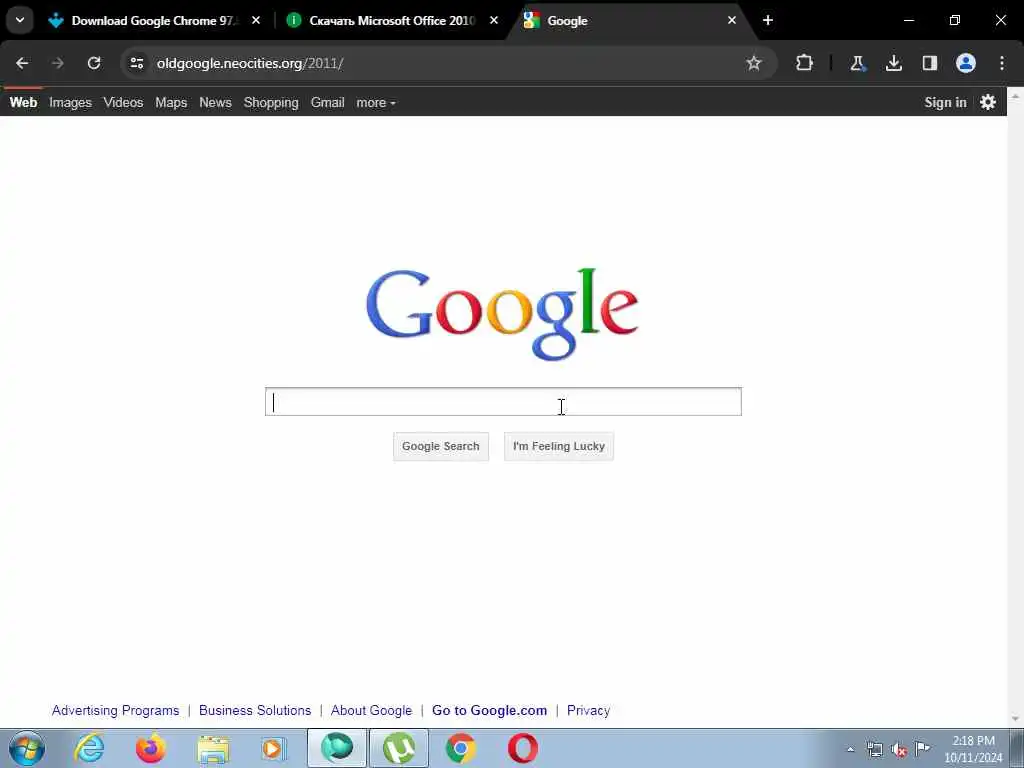The height and width of the screenshot is (768, 1024).
Task: Open Videos in Google navigation bar
Action: pyautogui.click(x=123, y=103)
